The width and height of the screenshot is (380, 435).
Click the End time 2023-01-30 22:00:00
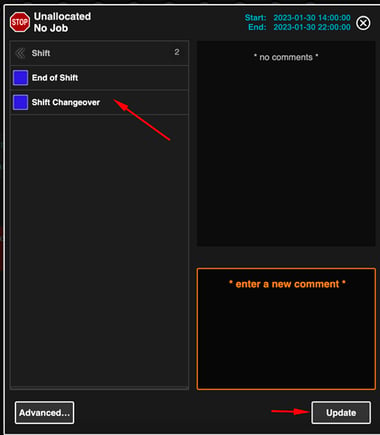[312, 27]
